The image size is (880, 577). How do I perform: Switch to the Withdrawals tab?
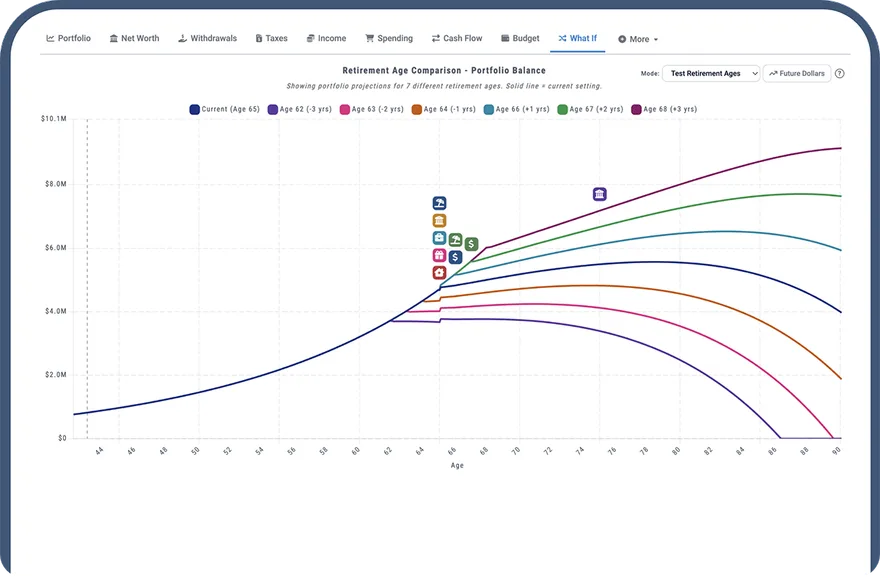click(x=208, y=38)
